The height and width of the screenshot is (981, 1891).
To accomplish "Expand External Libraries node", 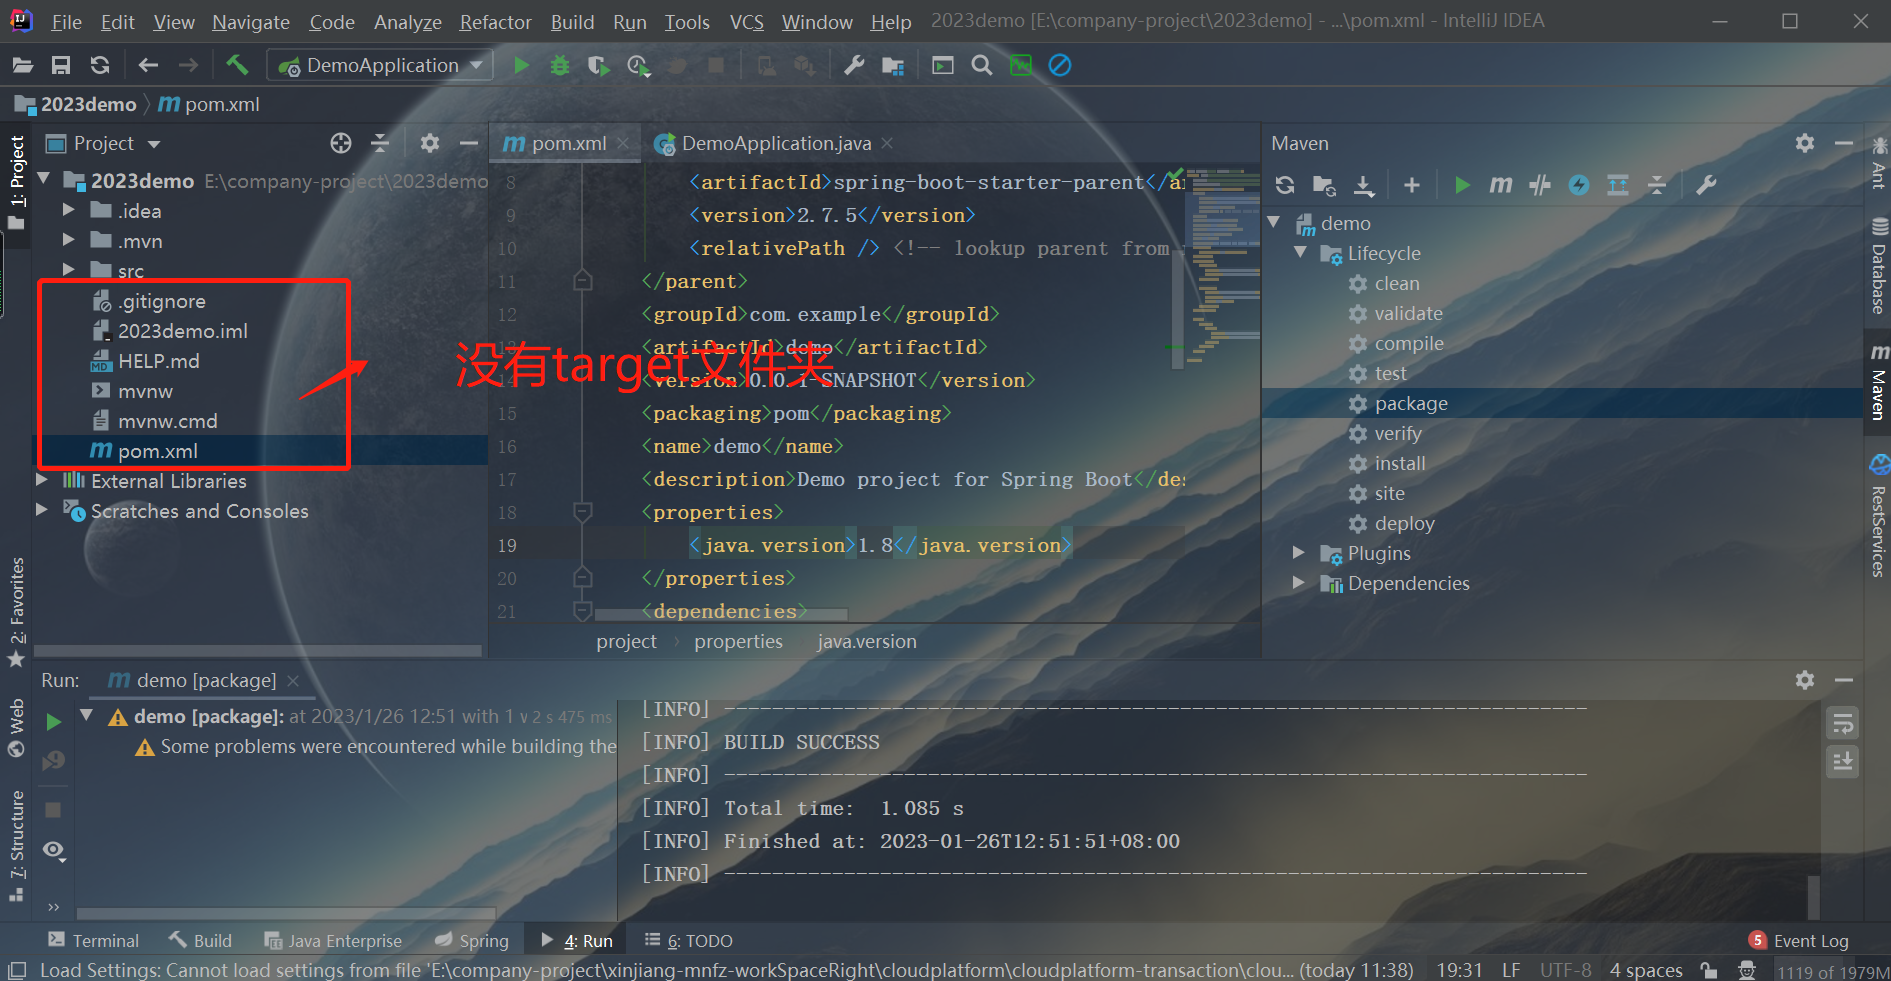I will pyautogui.click(x=42, y=481).
